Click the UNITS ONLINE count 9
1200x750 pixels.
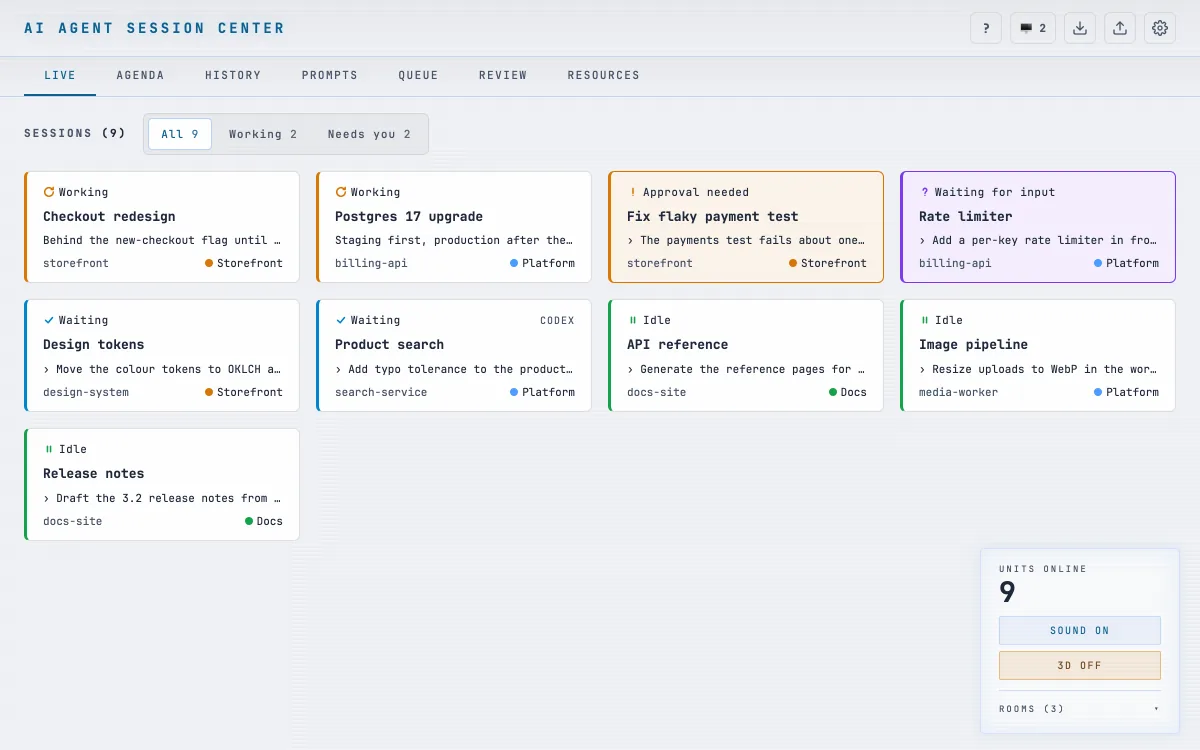(1007, 592)
